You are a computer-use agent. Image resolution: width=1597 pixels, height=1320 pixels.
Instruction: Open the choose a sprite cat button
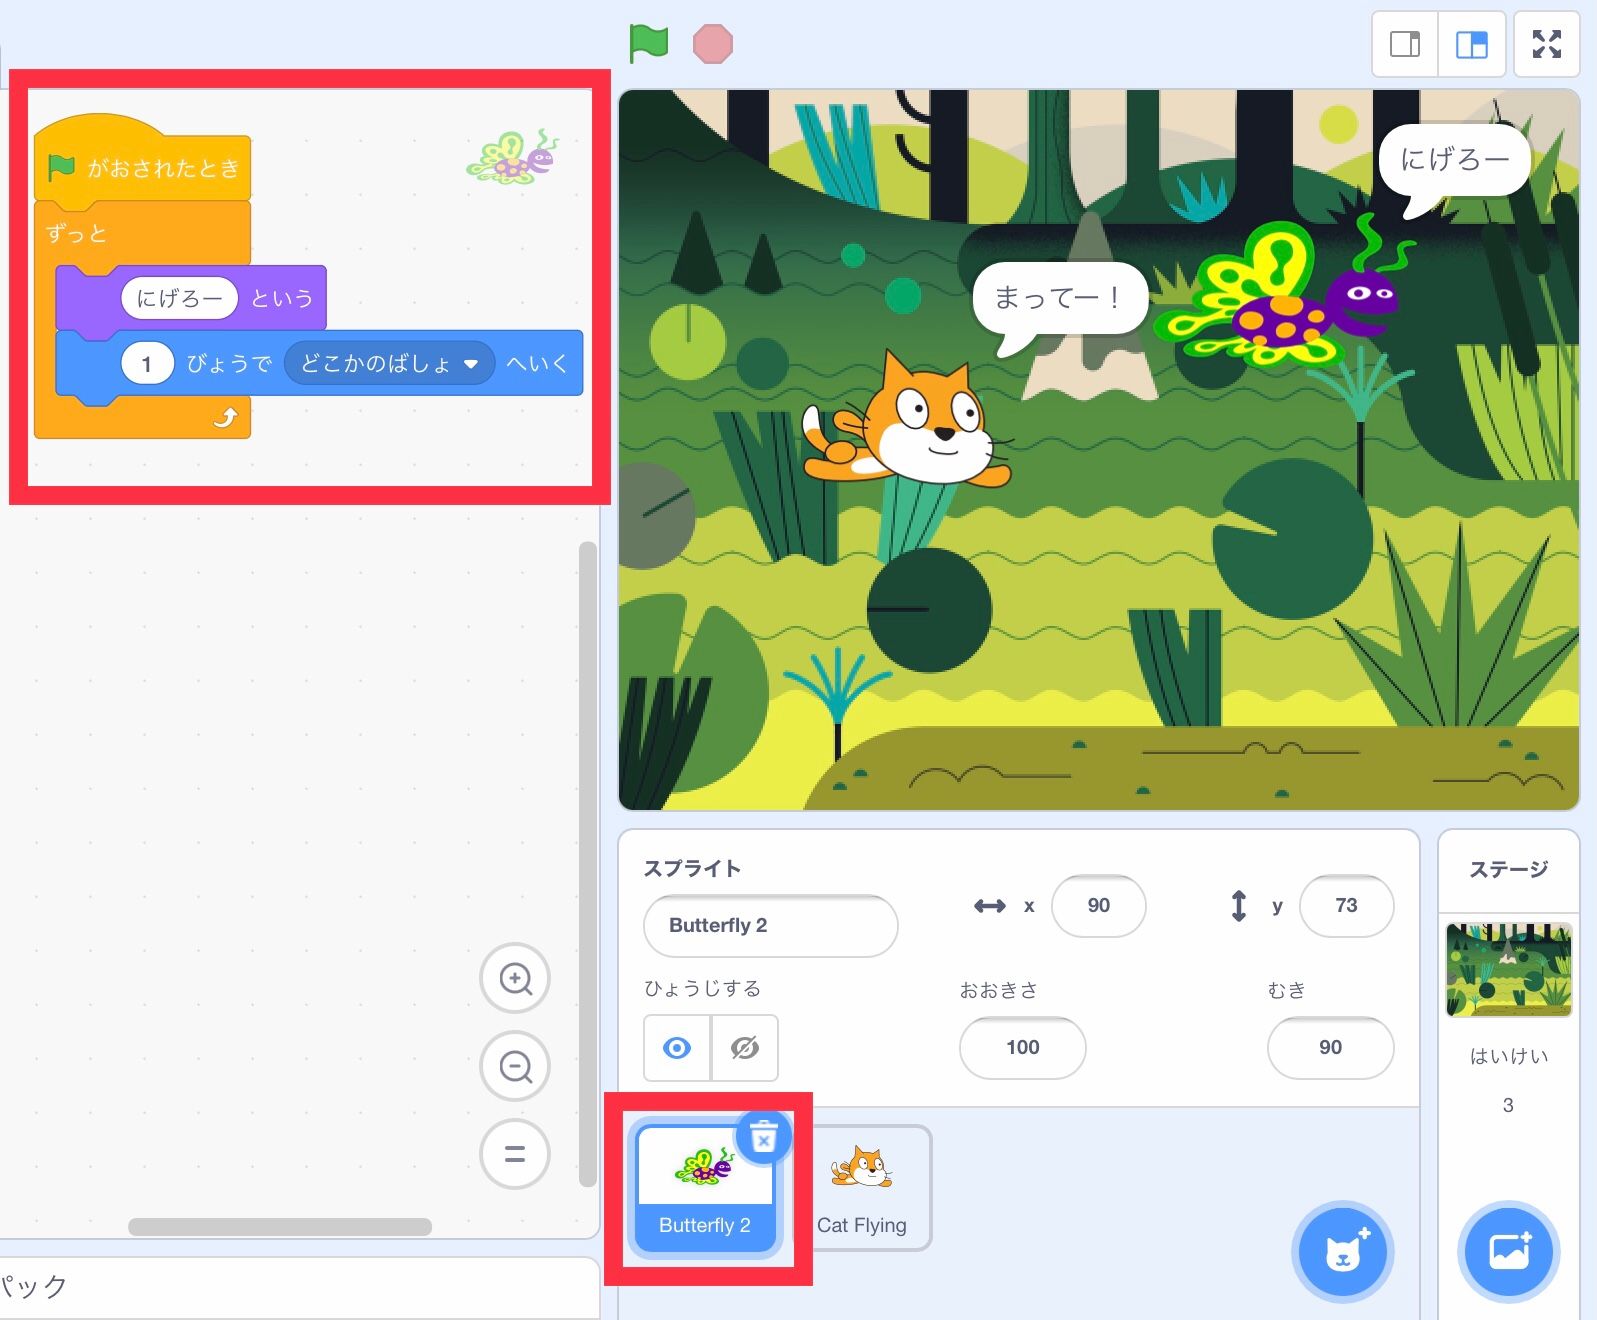tap(1342, 1251)
